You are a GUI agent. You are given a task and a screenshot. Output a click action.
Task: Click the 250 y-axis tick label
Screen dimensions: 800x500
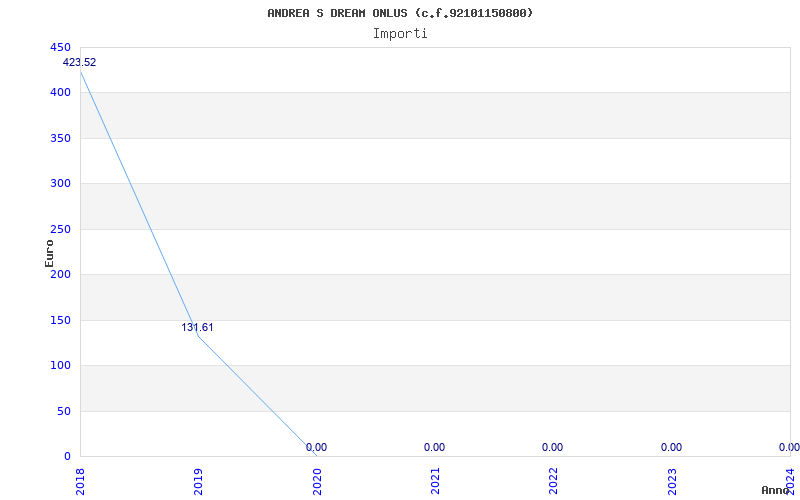(x=60, y=230)
